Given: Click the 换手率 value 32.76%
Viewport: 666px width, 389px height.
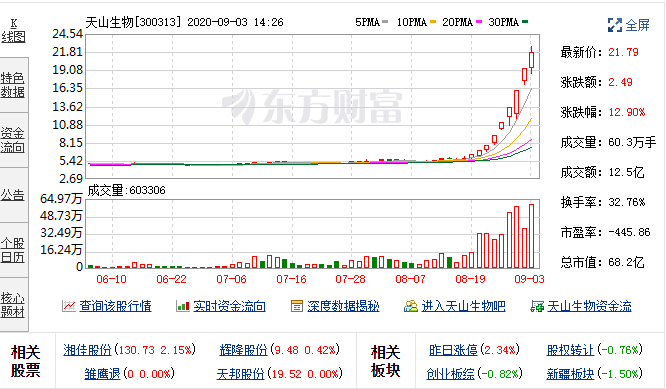Looking at the screenshot, I should (x=626, y=202).
